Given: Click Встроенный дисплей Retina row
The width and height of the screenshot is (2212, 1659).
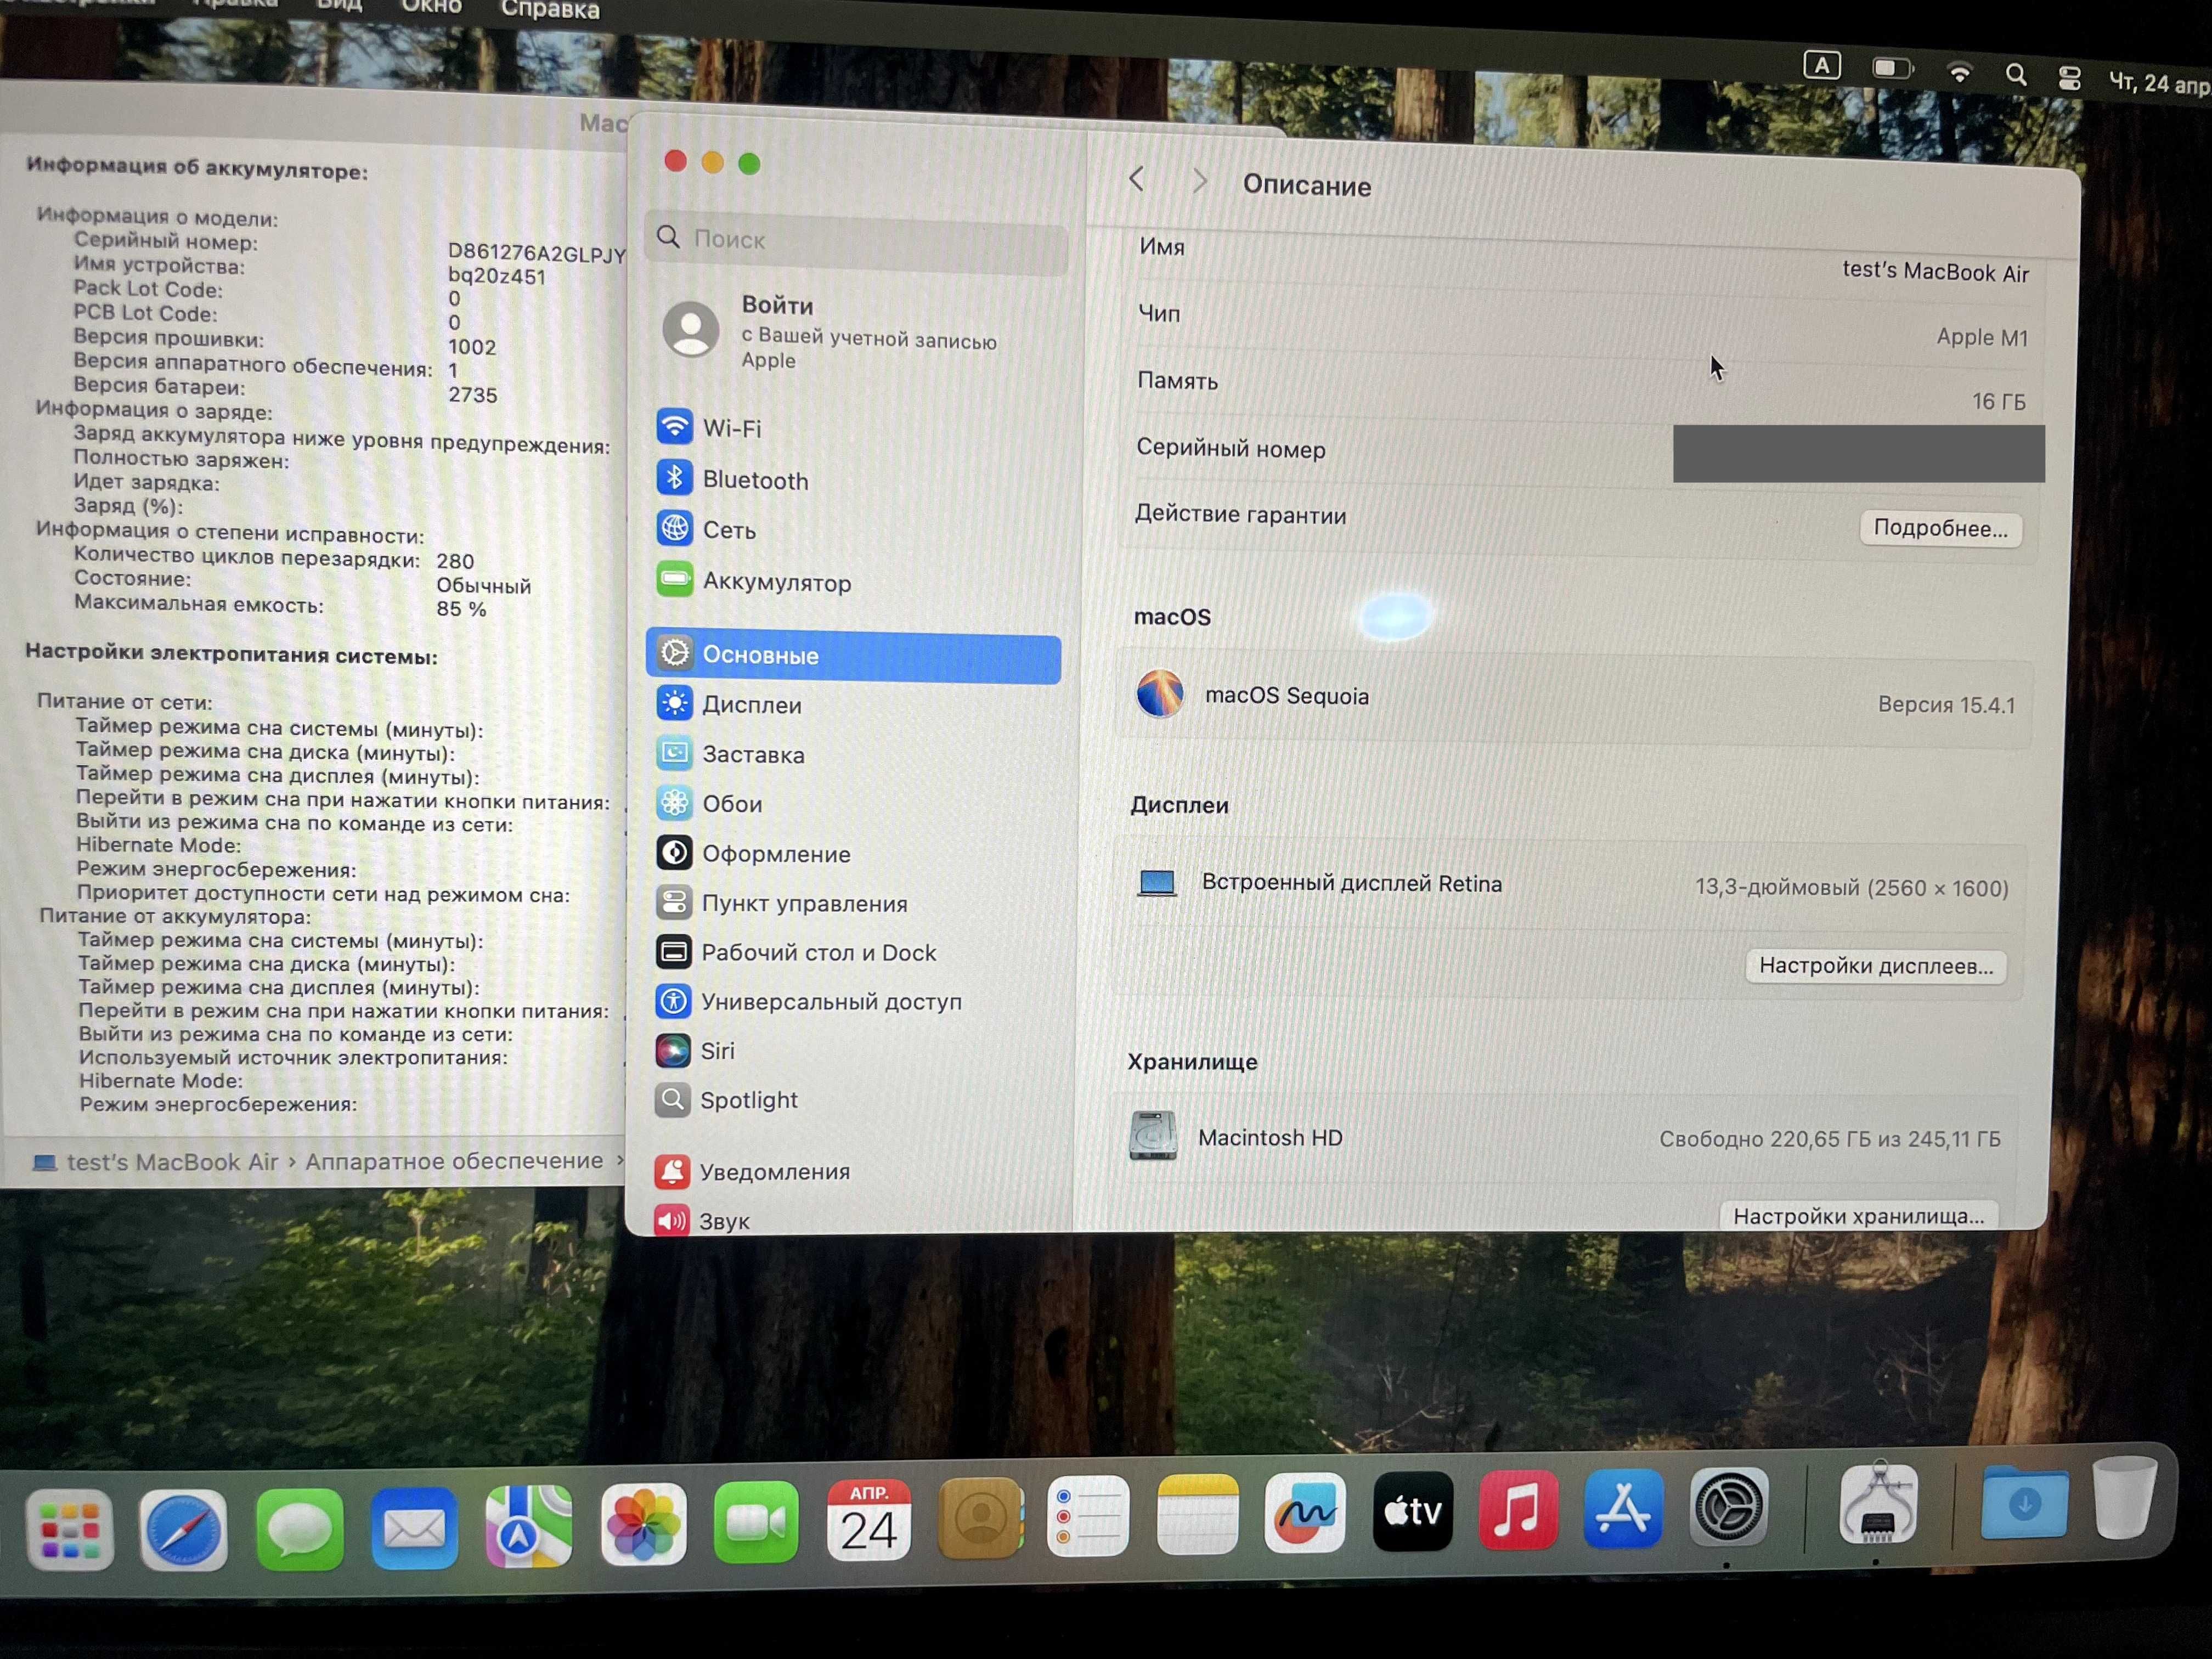Looking at the screenshot, I should [x=1571, y=885].
